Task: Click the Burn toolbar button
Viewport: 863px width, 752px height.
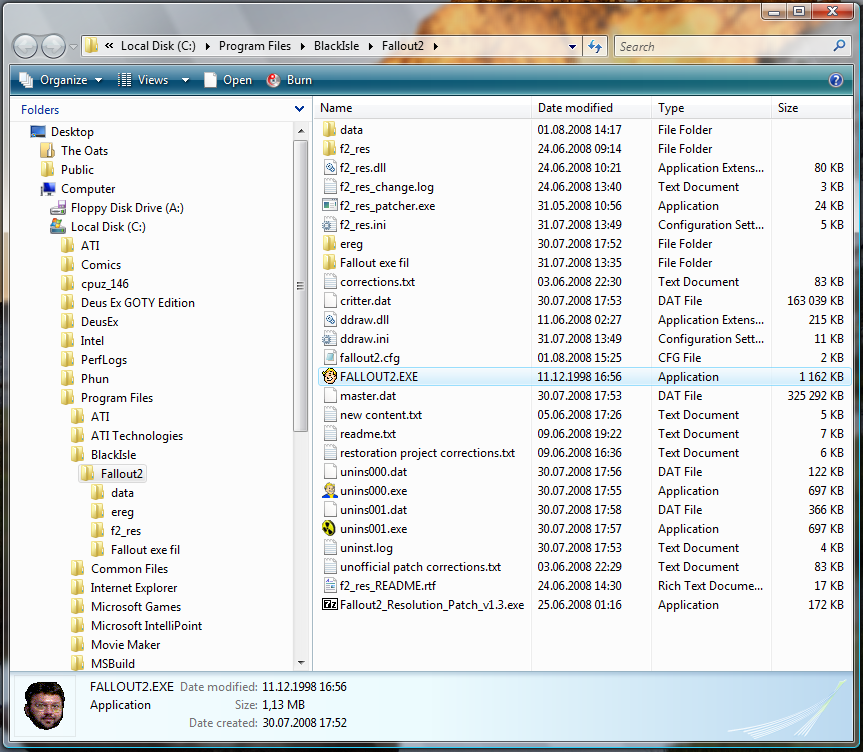Action: 290,80
